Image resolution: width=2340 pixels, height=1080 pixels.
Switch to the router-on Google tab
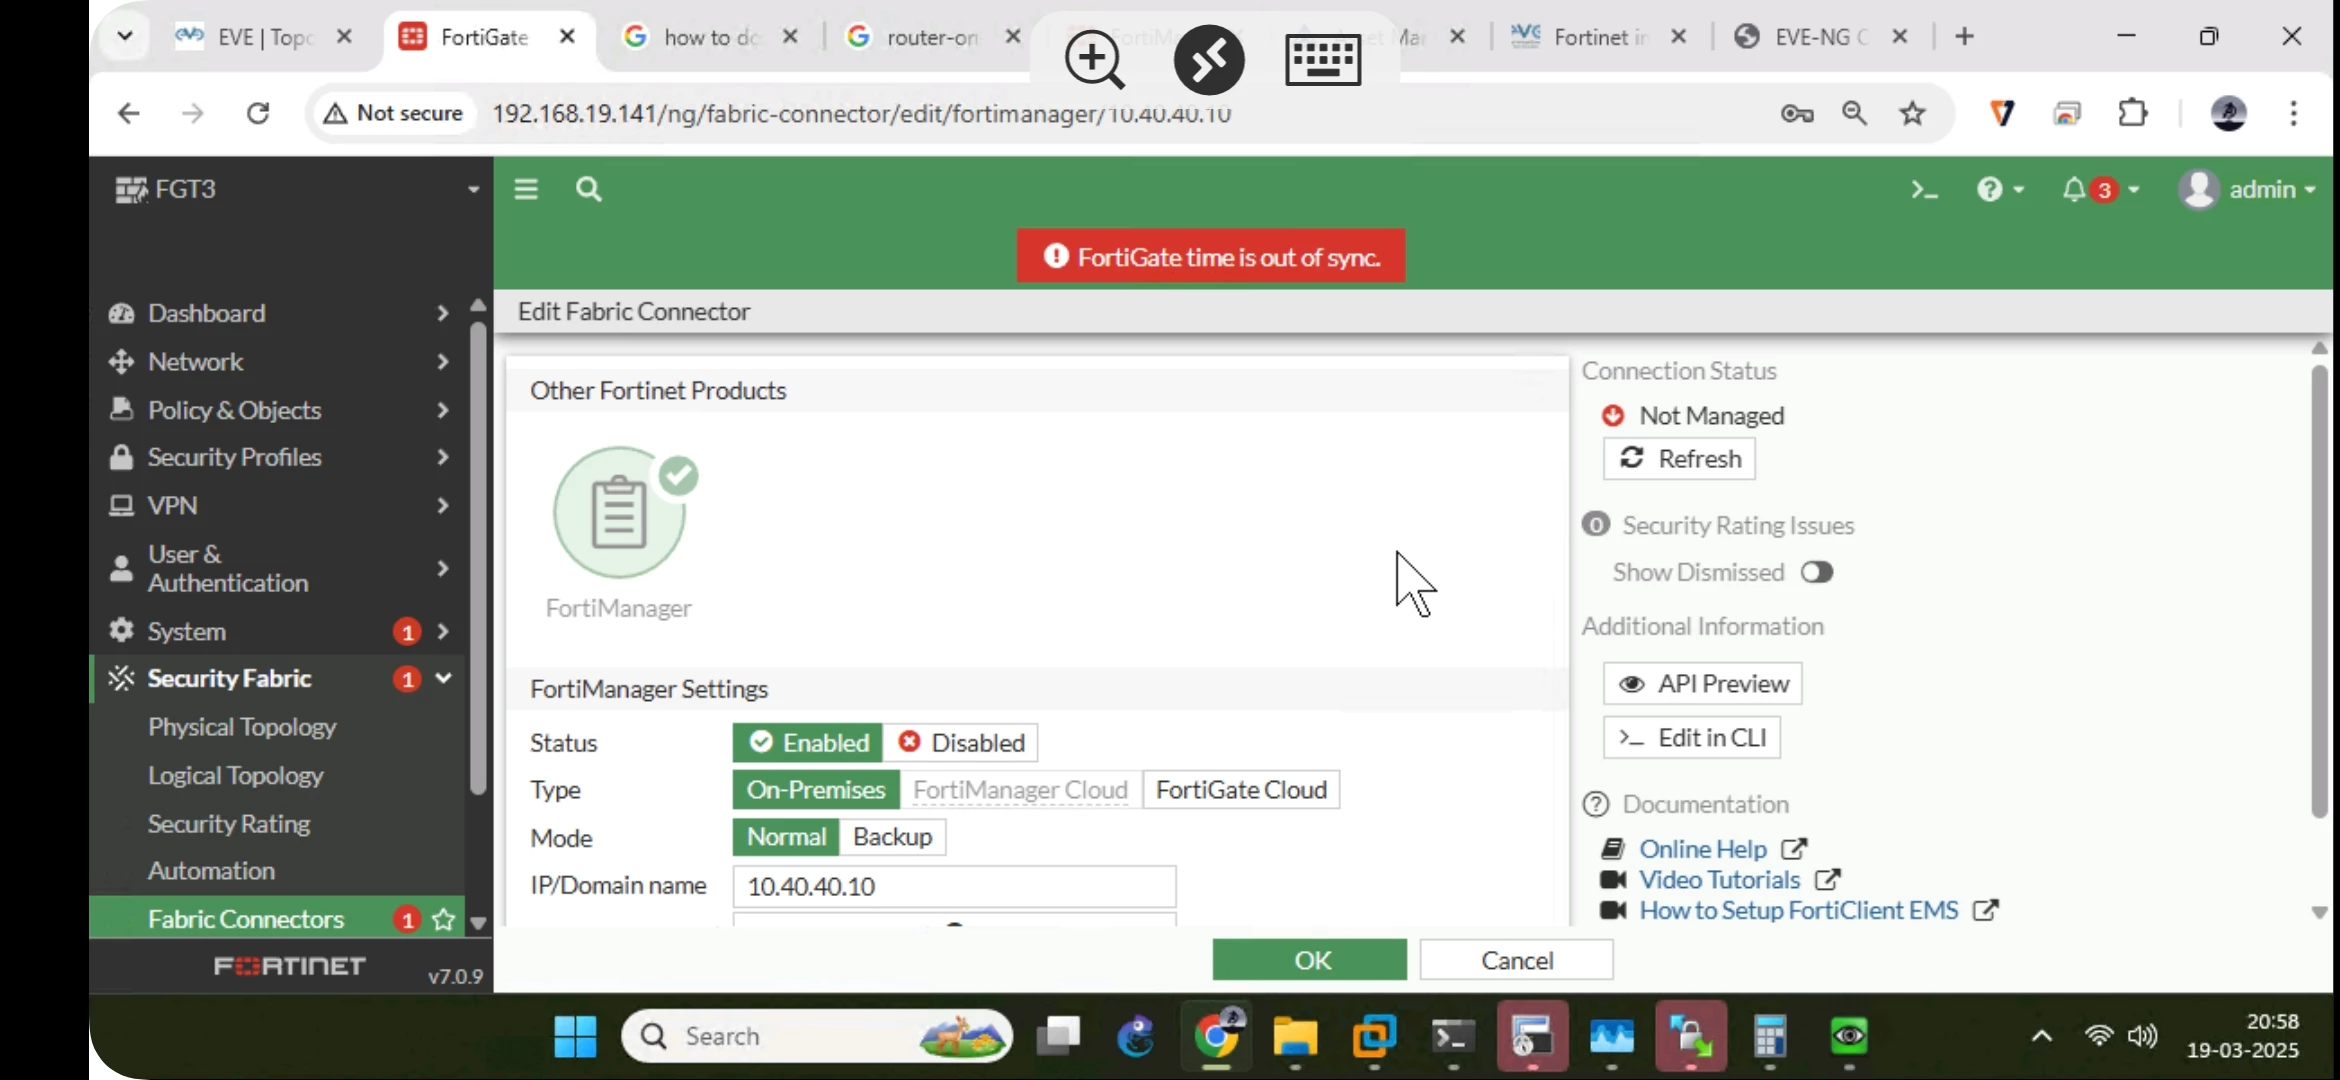tap(932, 37)
